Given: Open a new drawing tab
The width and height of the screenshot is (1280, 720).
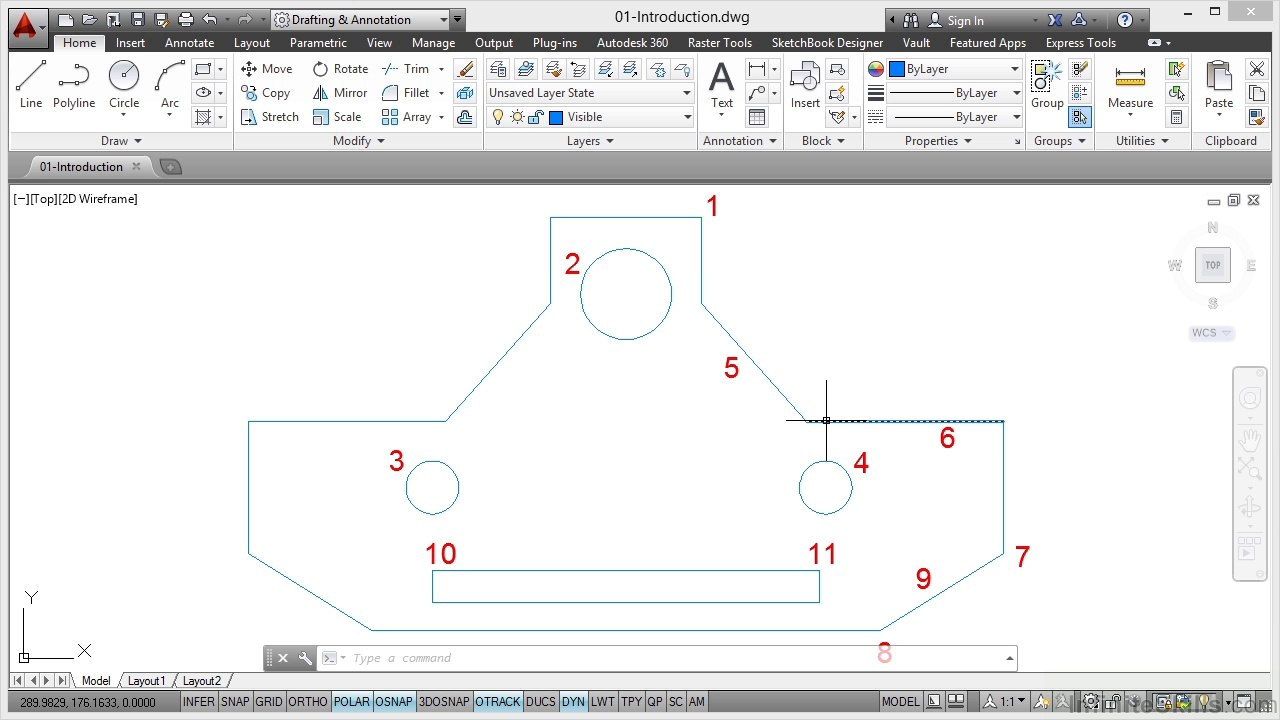Looking at the screenshot, I should [x=171, y=167].
